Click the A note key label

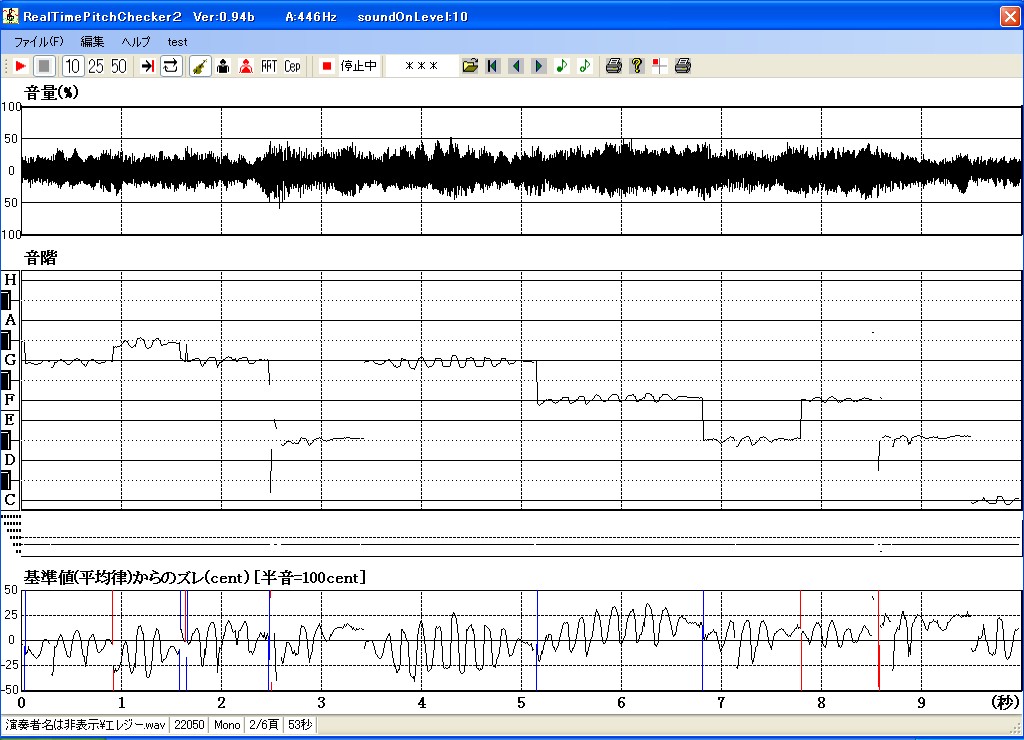(10, 320)
